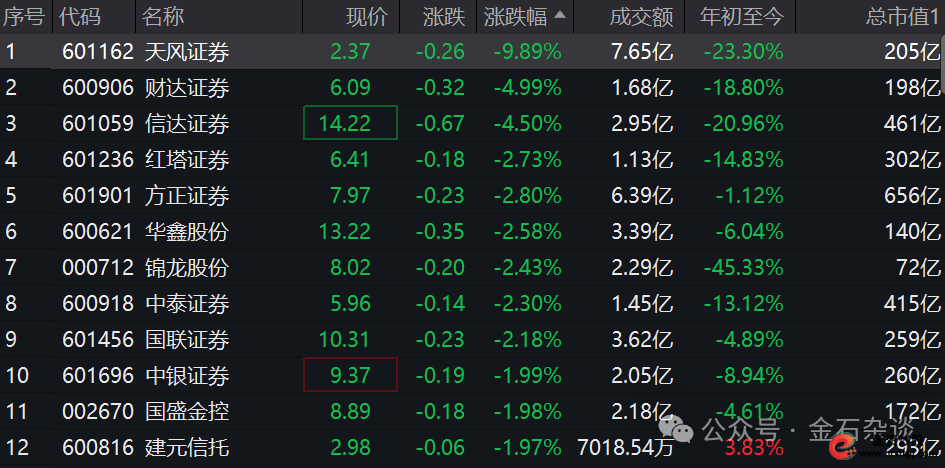Click 华鑫股份 stock name

tap(186, 232)
